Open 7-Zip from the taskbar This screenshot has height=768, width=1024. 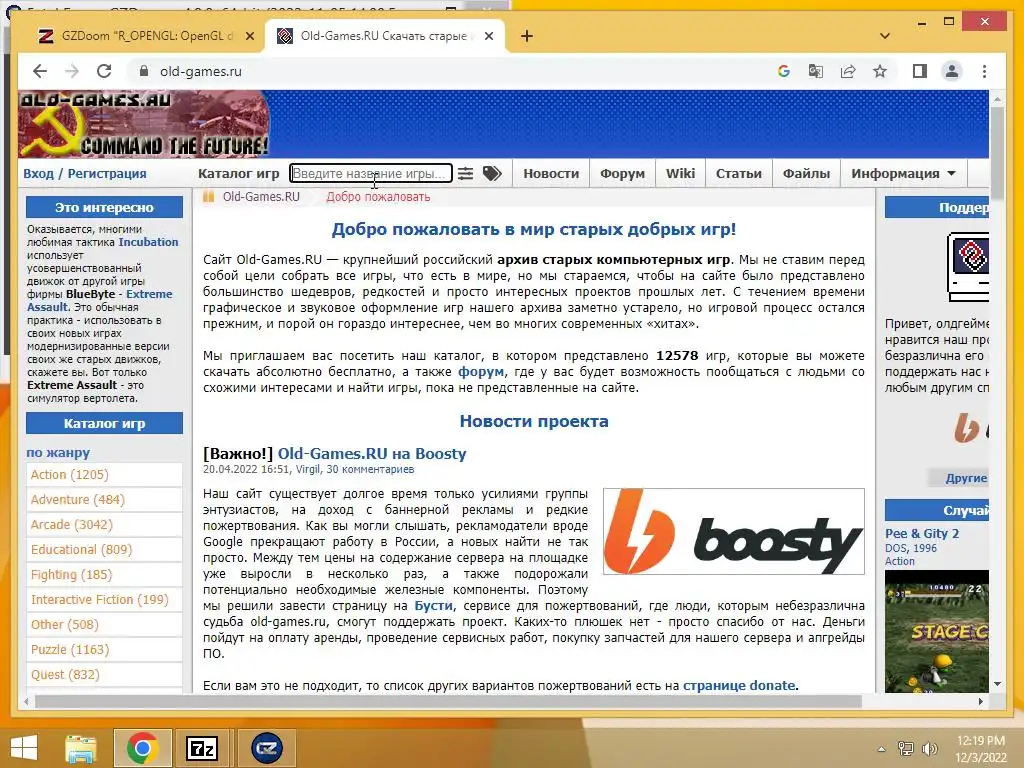(202, 748)
